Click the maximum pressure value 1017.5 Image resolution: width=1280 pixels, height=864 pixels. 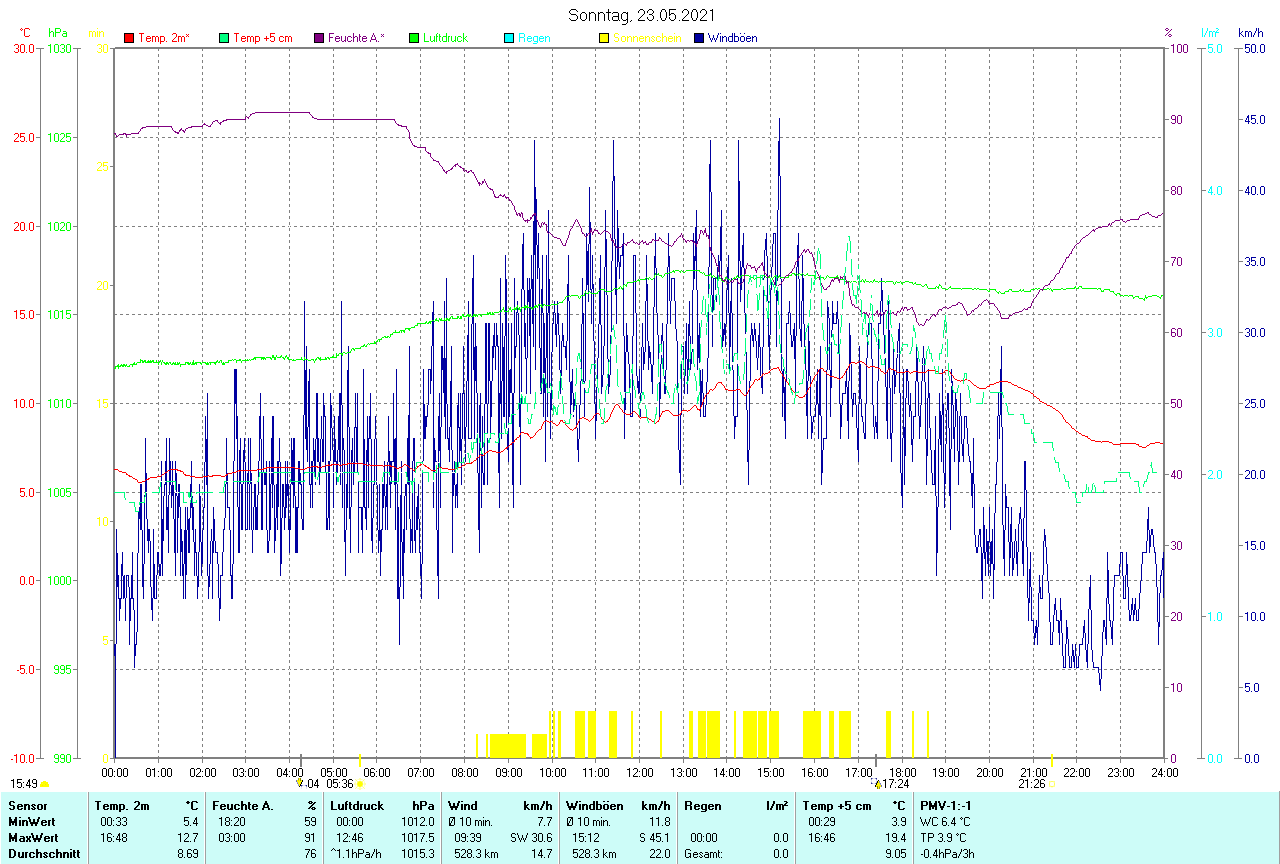click(x=417, y=838)
